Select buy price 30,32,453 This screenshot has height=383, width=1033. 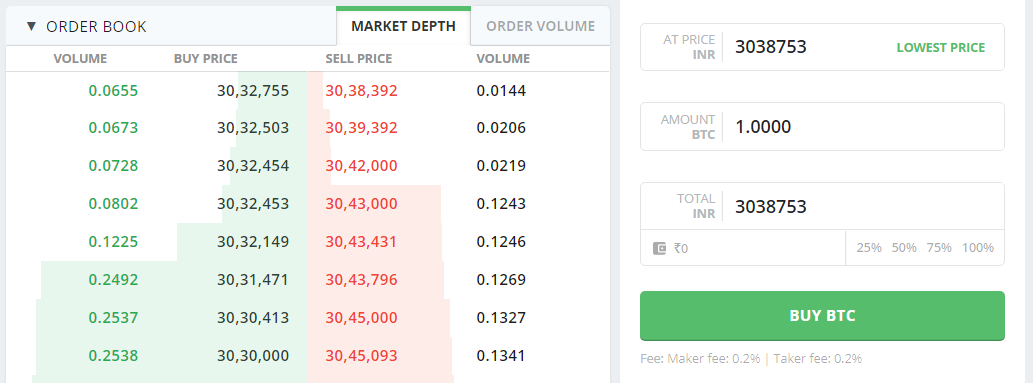pyautogui.click(x=253, y=204)
